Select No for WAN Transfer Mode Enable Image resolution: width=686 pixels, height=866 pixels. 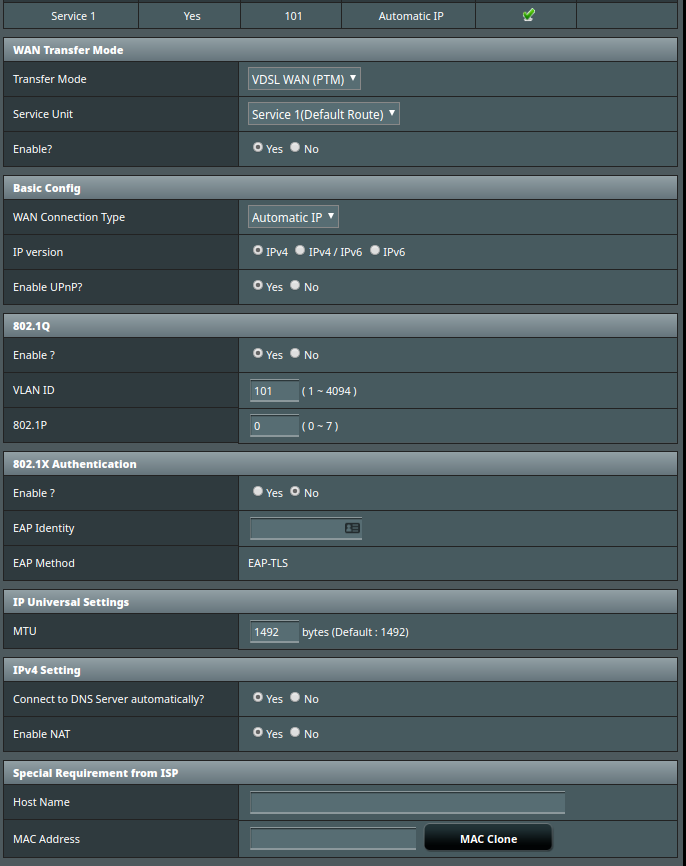(x=295, y=148)
